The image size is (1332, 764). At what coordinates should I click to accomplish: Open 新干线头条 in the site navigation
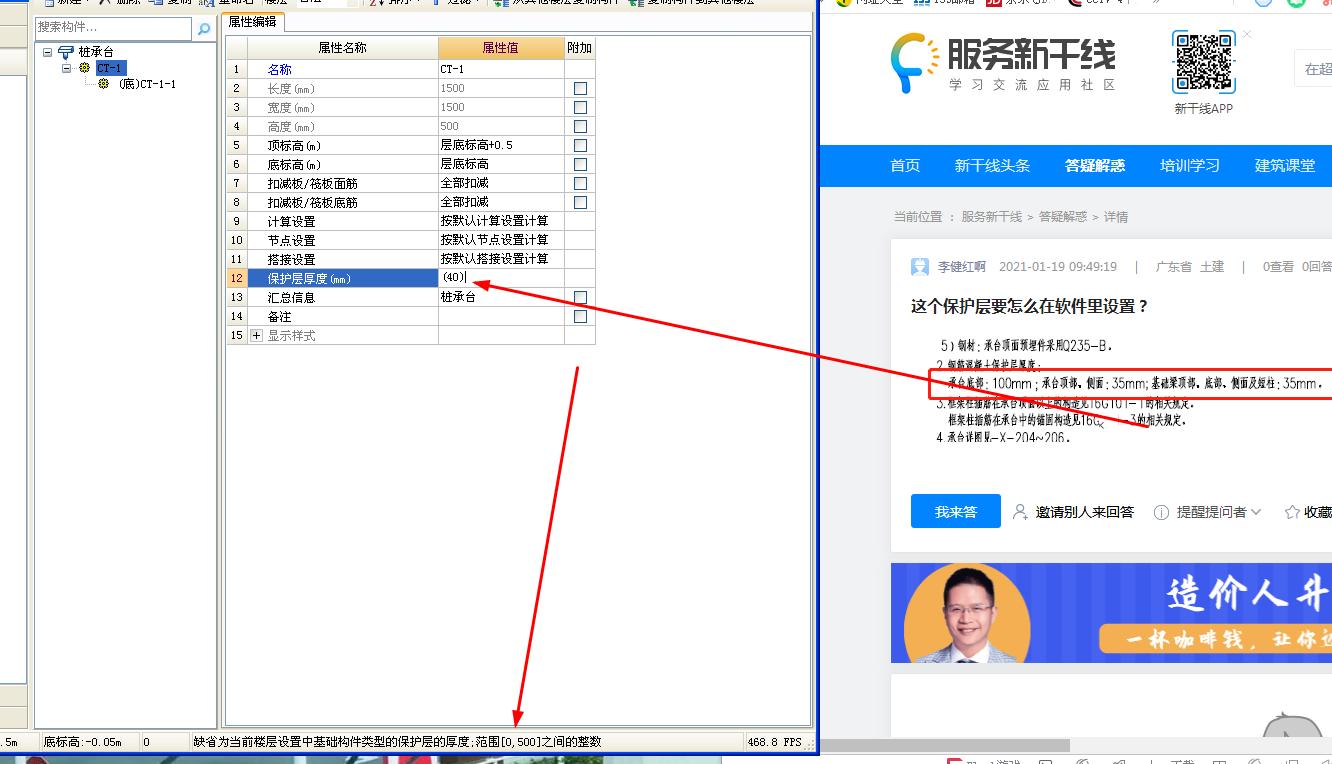coord(992,166)
